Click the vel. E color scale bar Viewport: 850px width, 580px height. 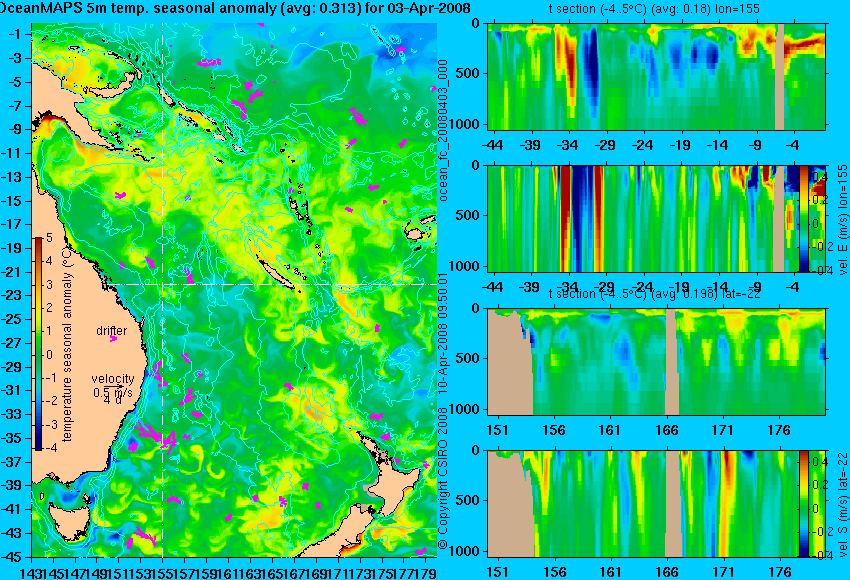pyautogui.click(x=803, y=218)
